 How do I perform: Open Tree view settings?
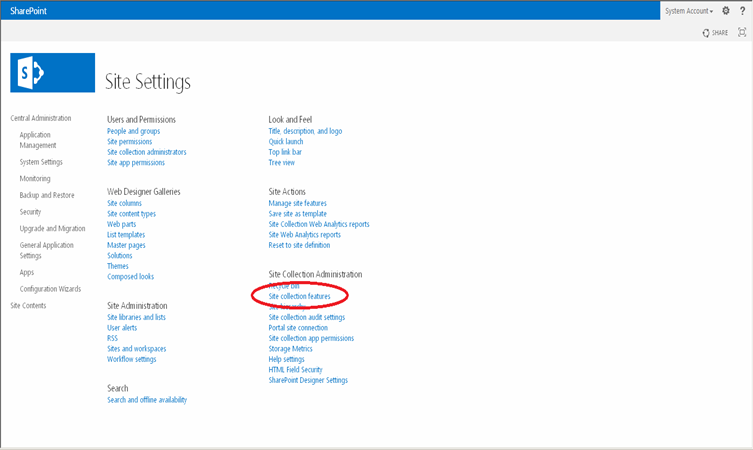click(x=281, y=163)
